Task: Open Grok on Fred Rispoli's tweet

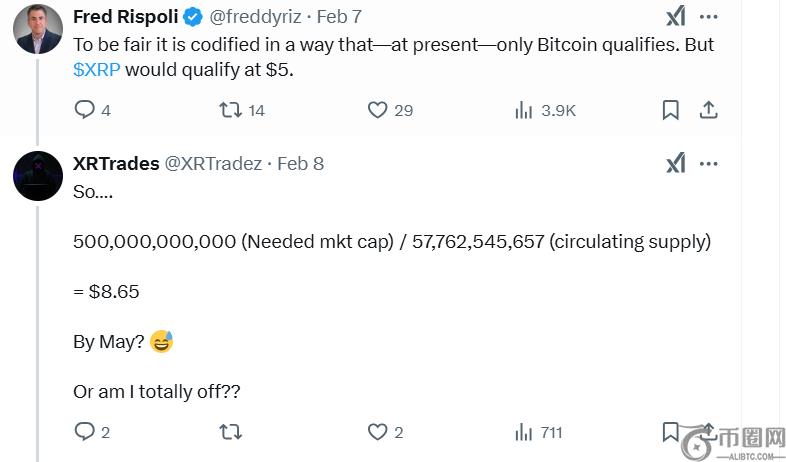Action: tap(675, 17)
